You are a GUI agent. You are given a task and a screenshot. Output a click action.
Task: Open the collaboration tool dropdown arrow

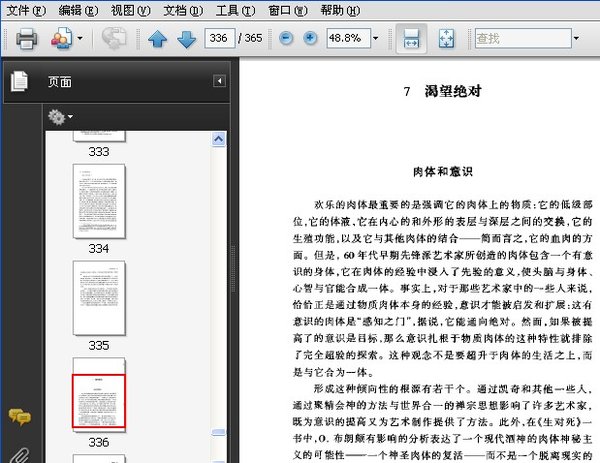click(x=80, y=39)
